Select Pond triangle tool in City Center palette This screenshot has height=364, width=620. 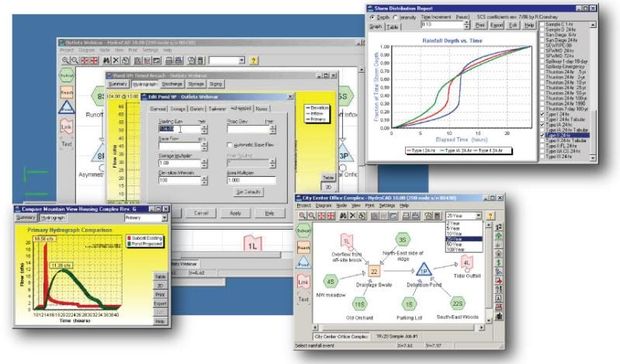click(x=304, y=262)
